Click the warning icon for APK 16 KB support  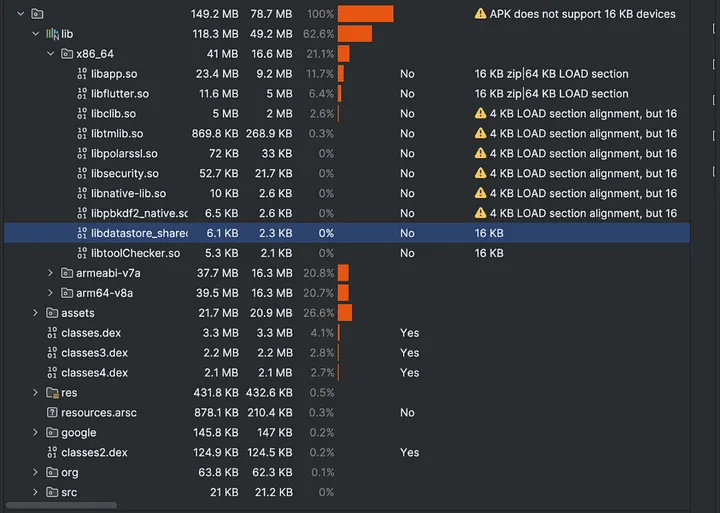(x=481, y=14)
